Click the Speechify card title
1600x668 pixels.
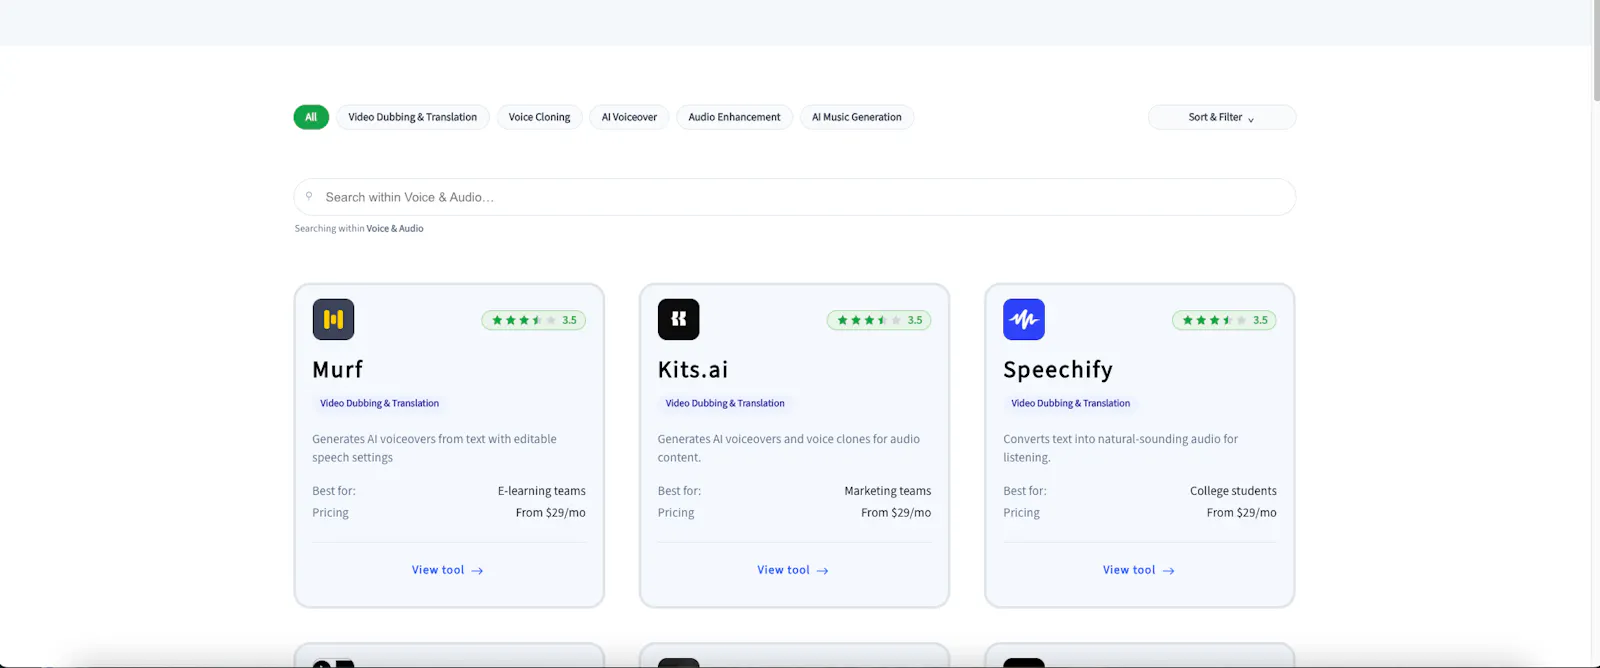point(1058,370)
